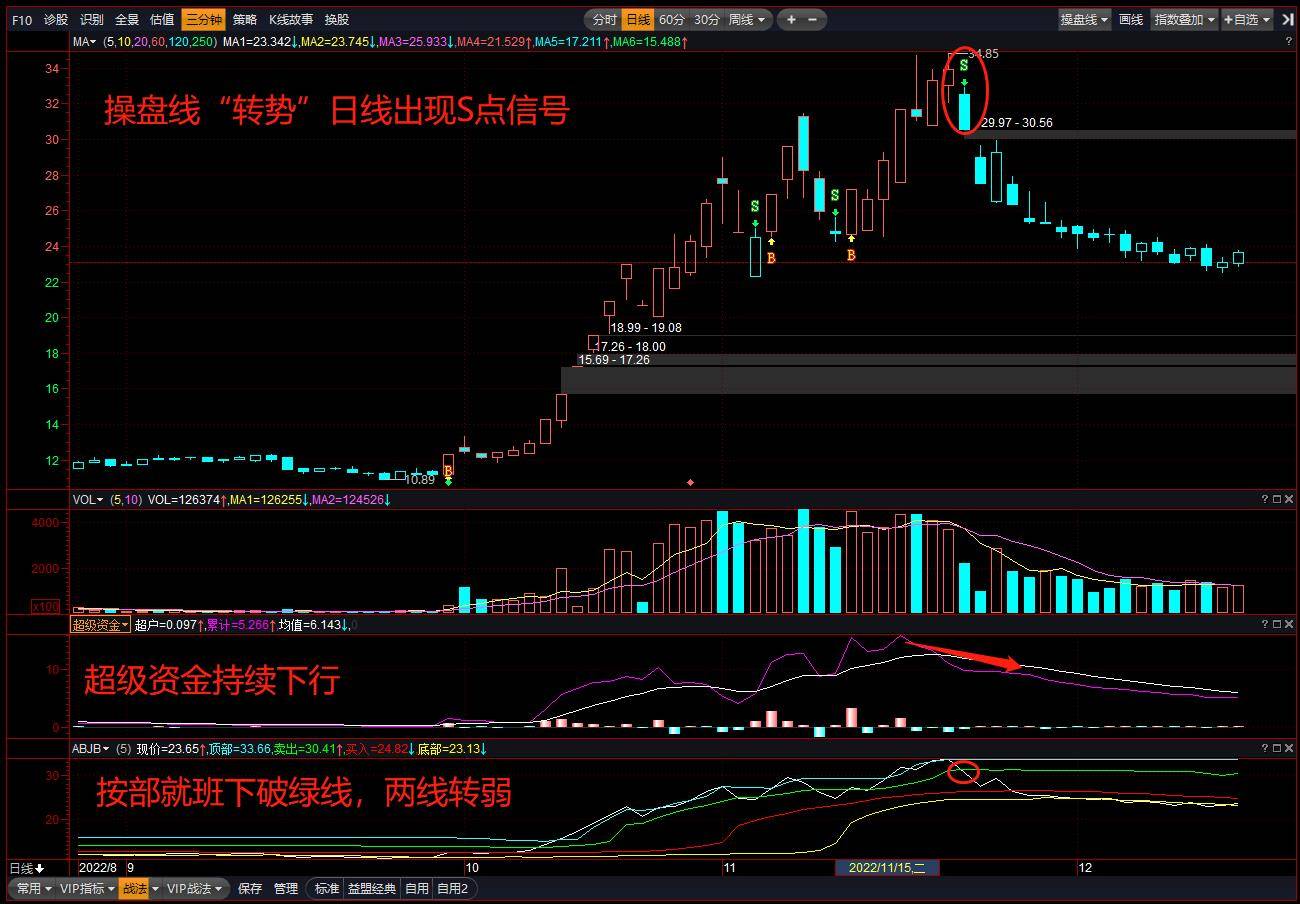Switch chart to 60分 period
Image resolution: width=1300 pixels, height=904 pixels.
[672, 20]
